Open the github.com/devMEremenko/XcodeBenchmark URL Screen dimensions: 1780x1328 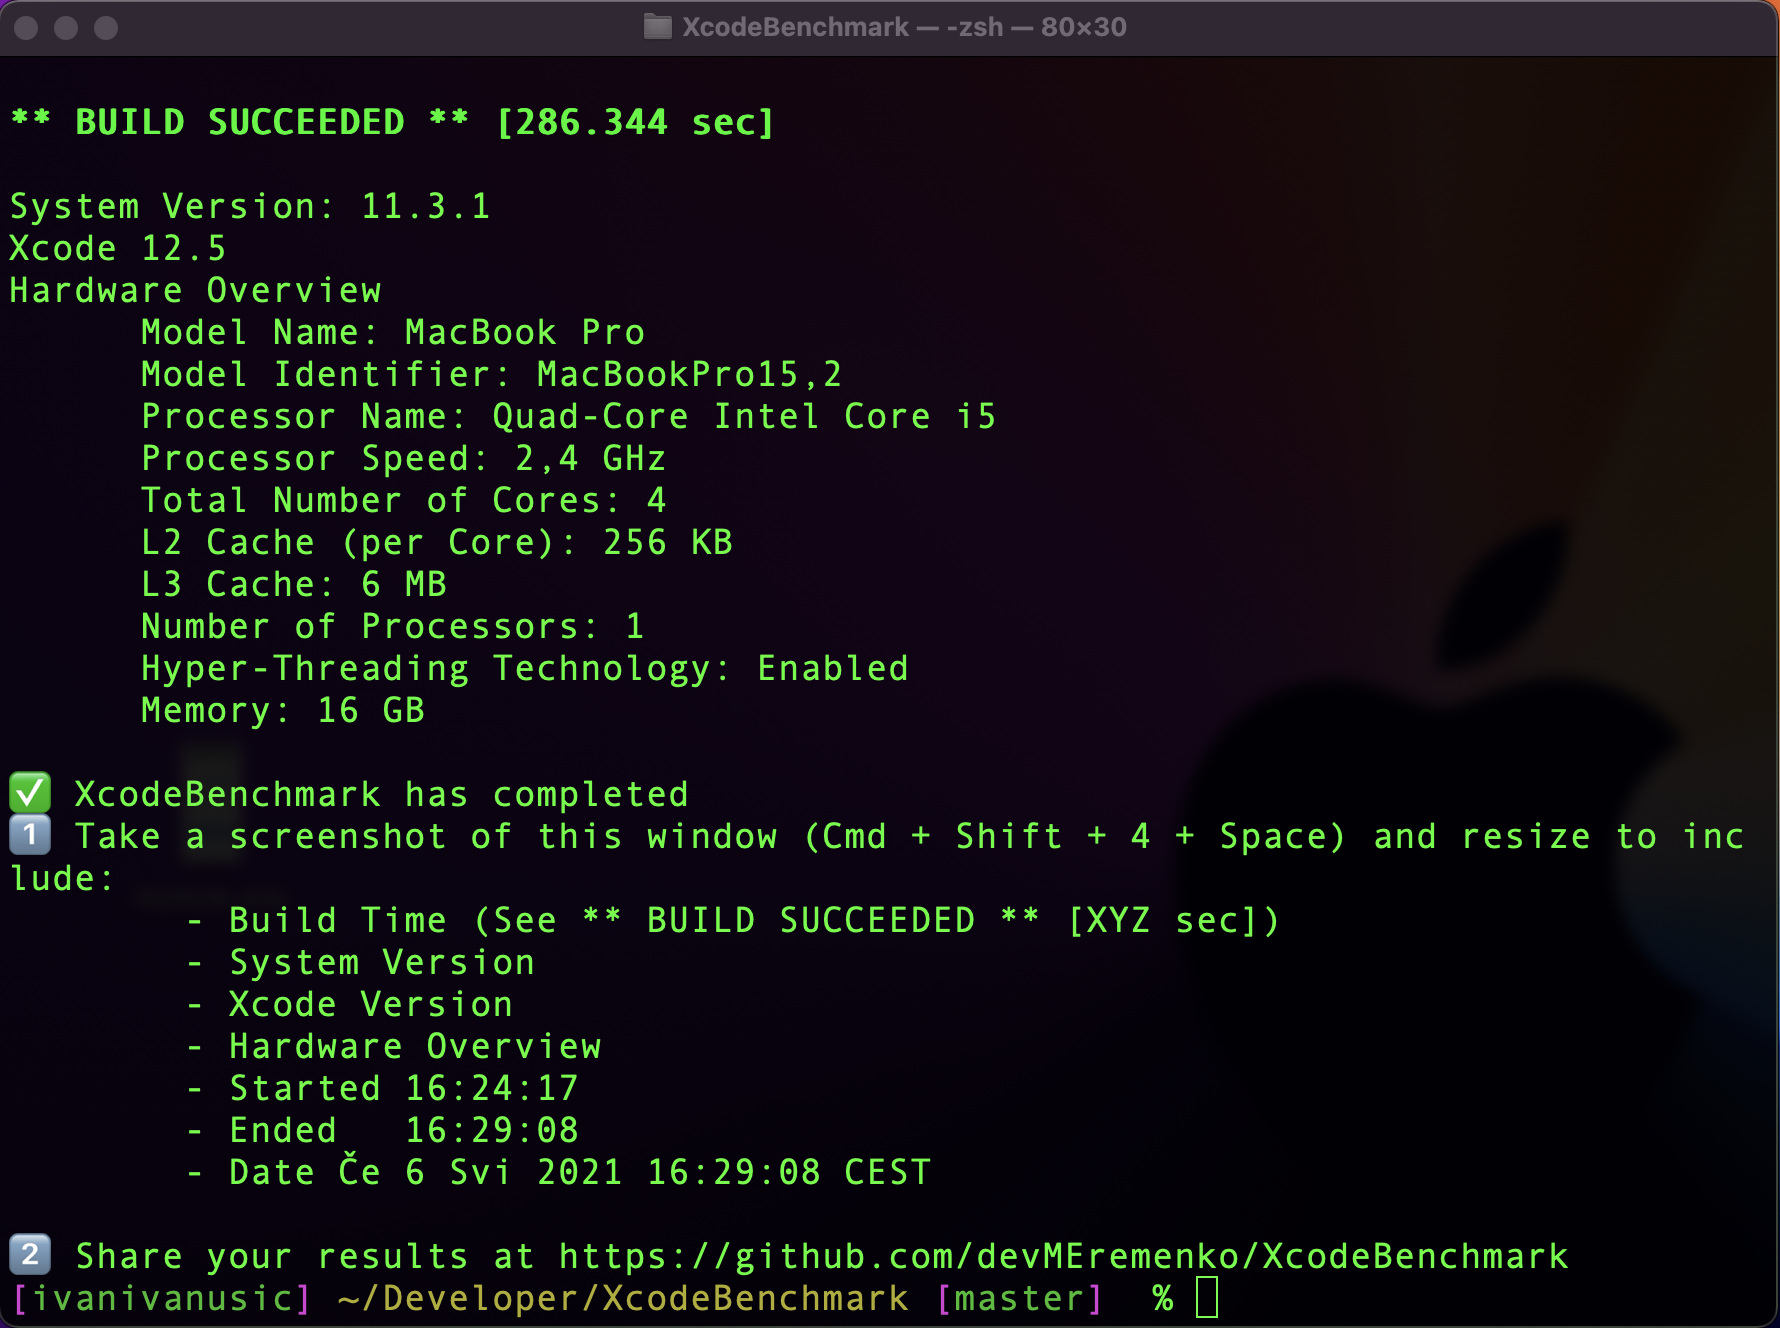click(x=1063, y=1256)
